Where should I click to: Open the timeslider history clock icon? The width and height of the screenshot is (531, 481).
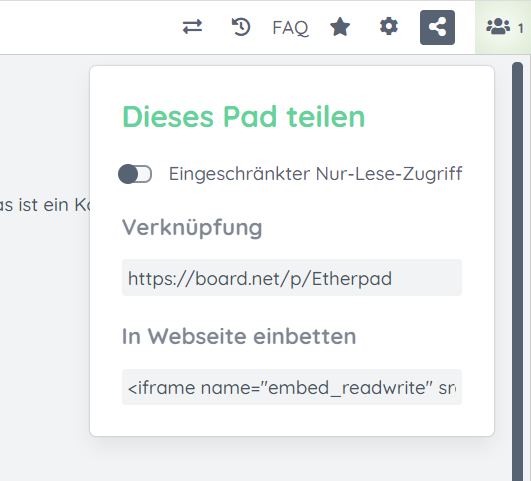pos(241,27)
